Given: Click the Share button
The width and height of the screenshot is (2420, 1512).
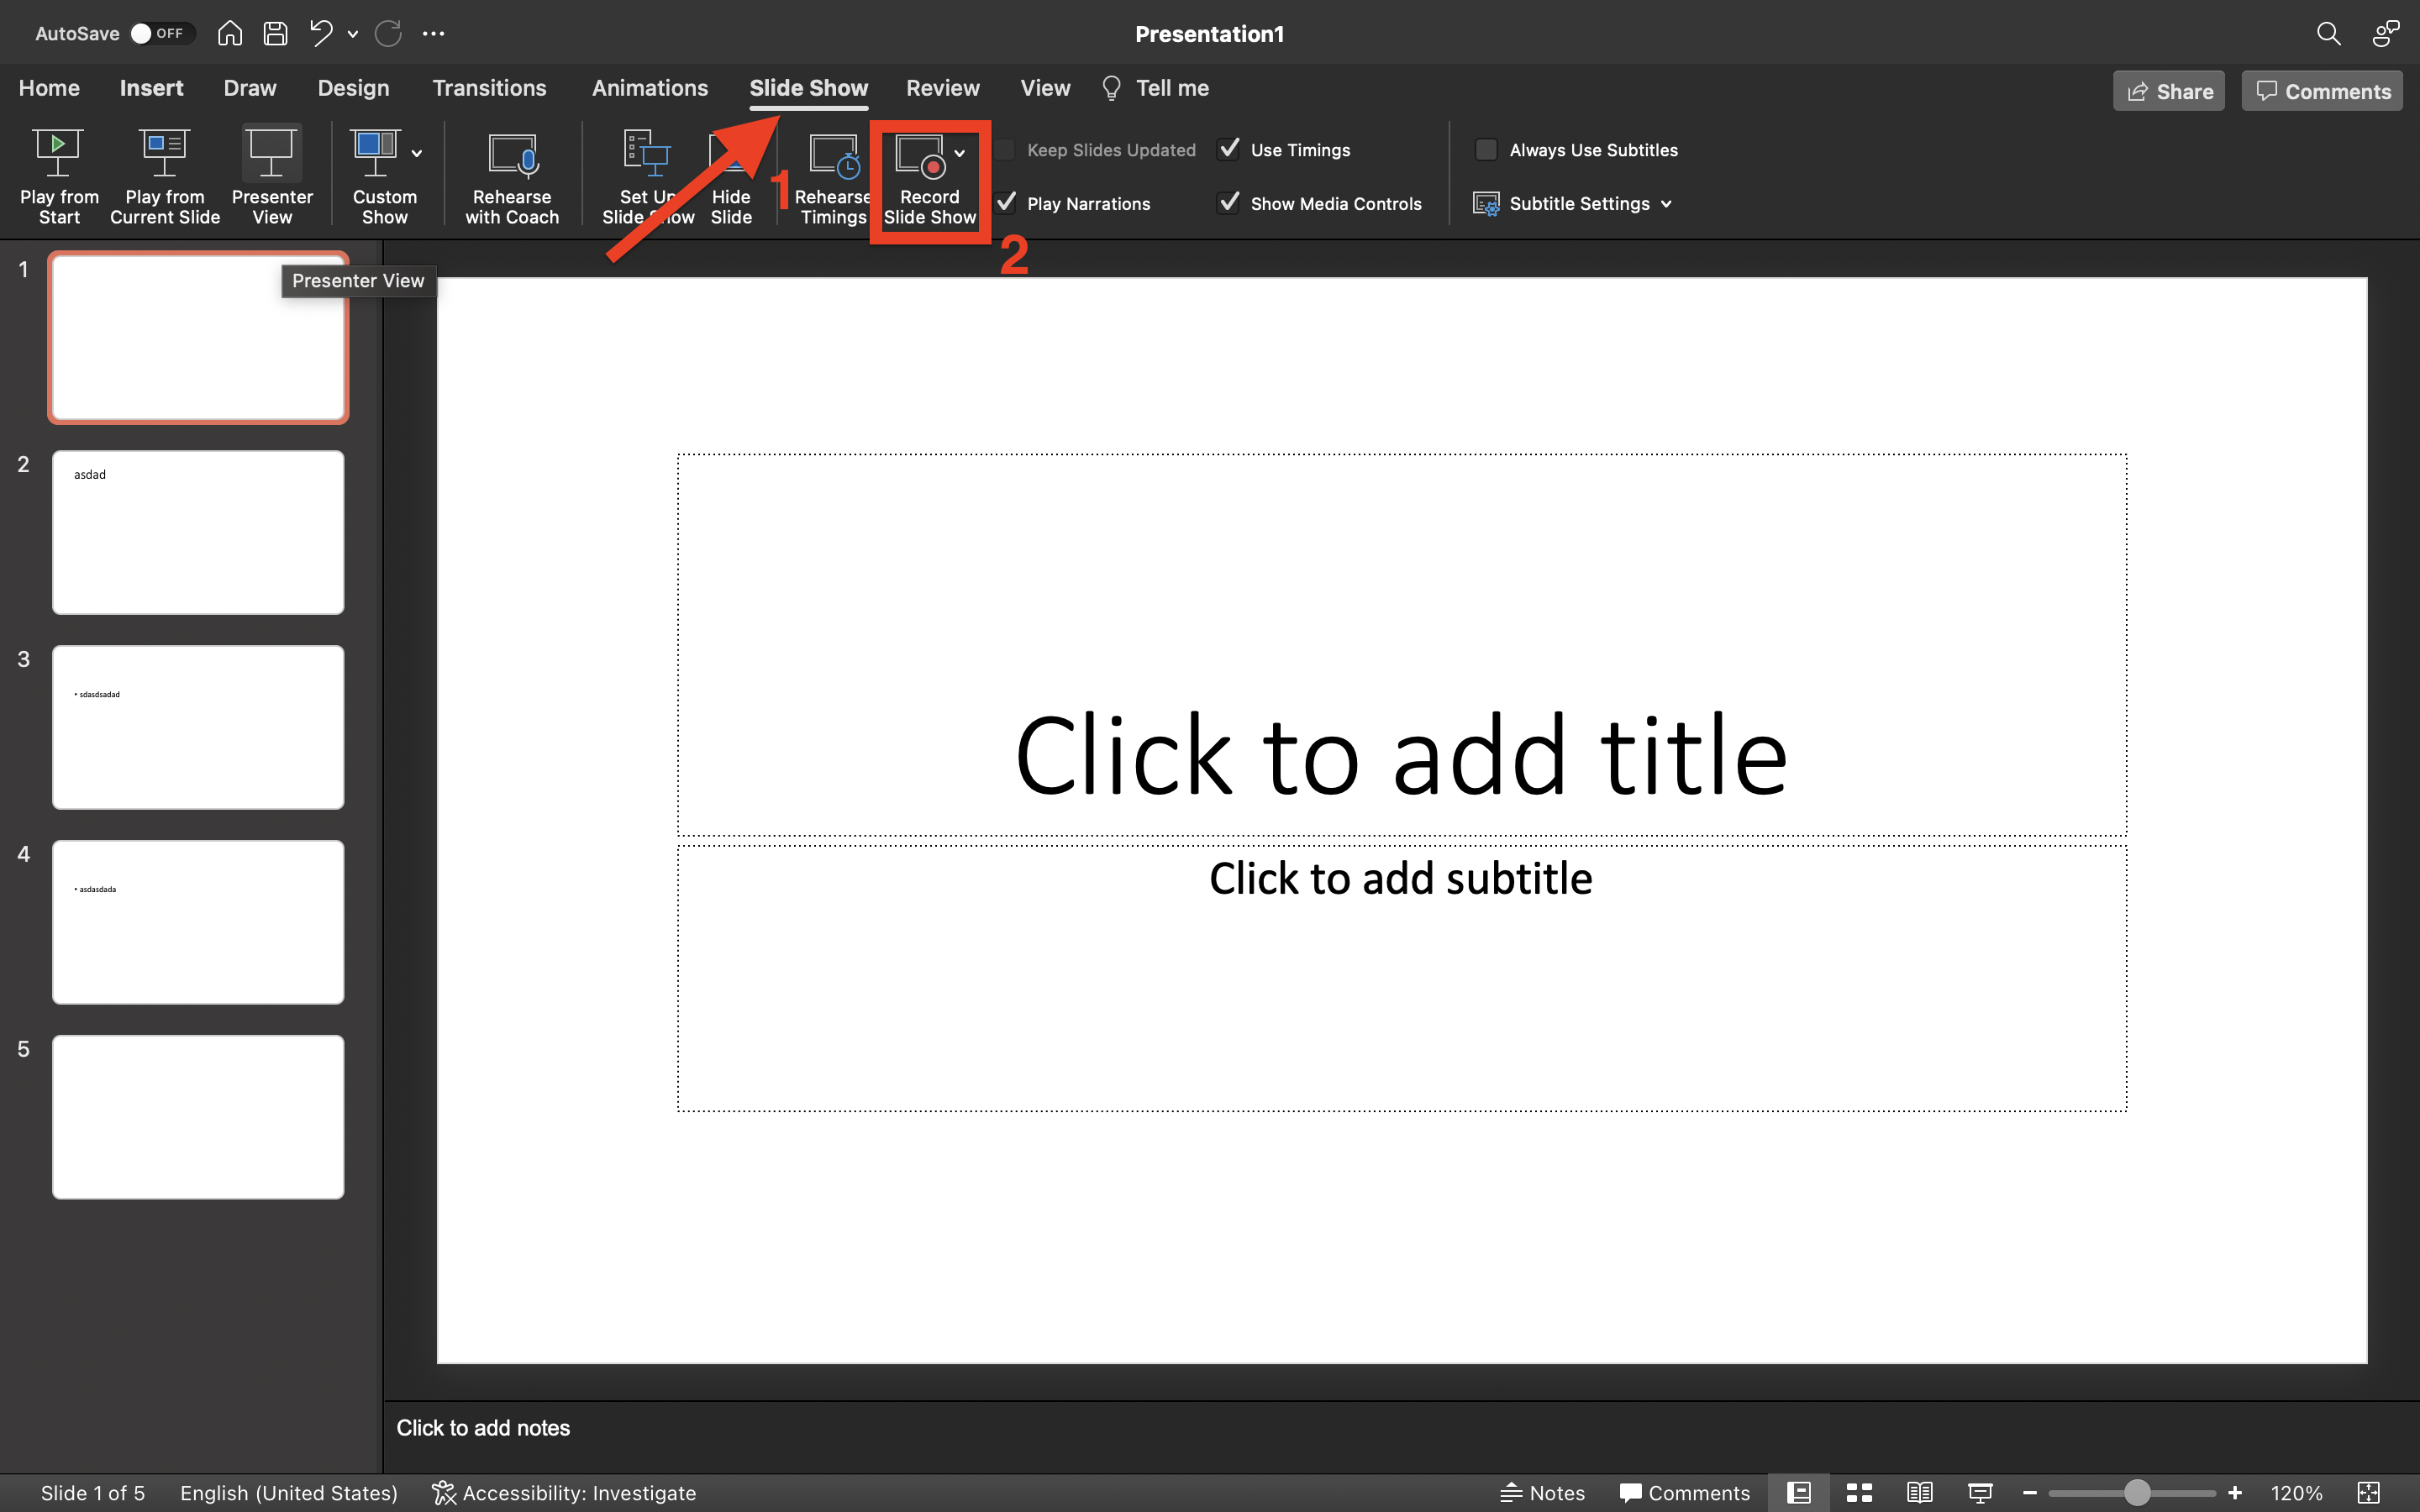Looking at the screenshot, I should coord(2167,91).
